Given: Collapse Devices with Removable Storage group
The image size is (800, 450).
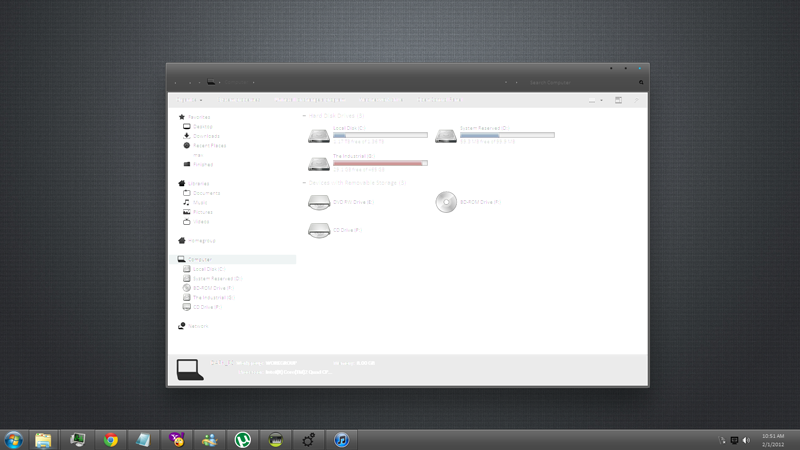Looking at the screenshot, I should [x=305, y=183].
